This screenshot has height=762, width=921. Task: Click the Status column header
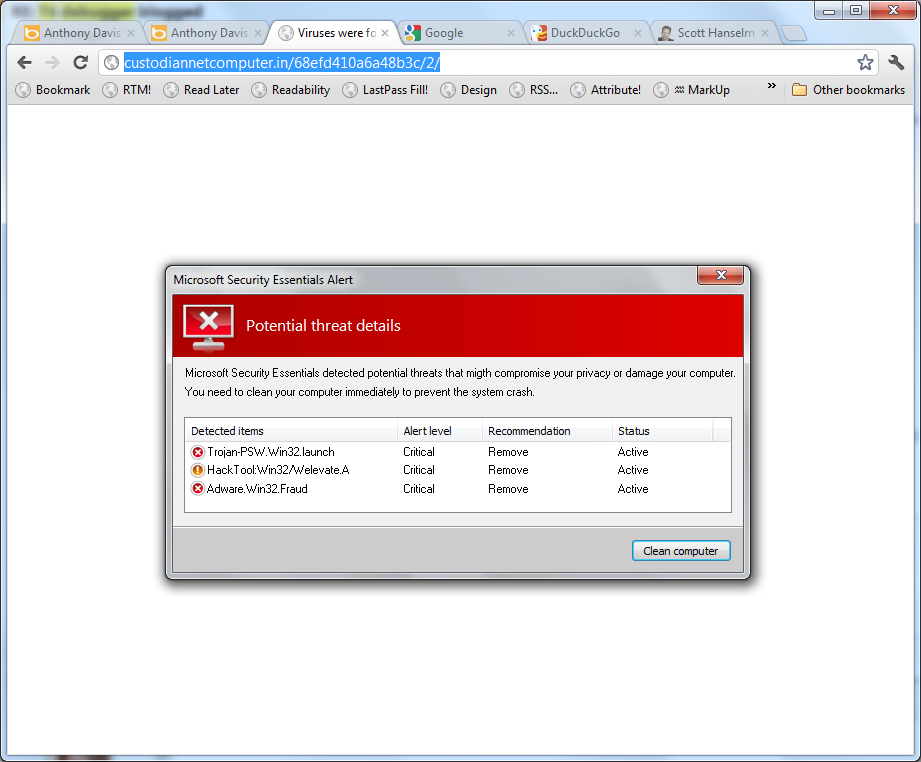pos(663,431)
